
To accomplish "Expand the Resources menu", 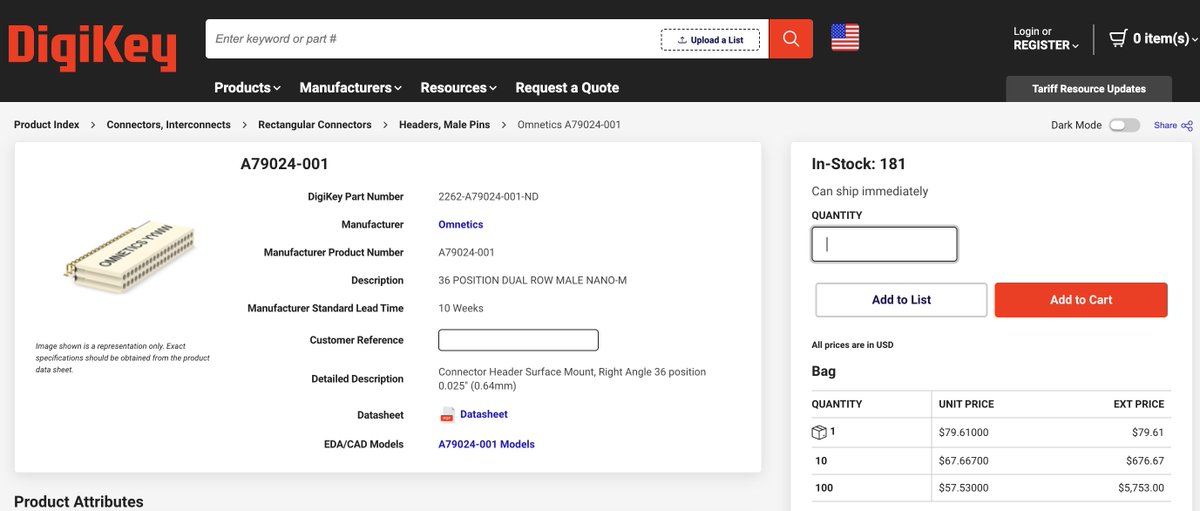I will 458,88.
